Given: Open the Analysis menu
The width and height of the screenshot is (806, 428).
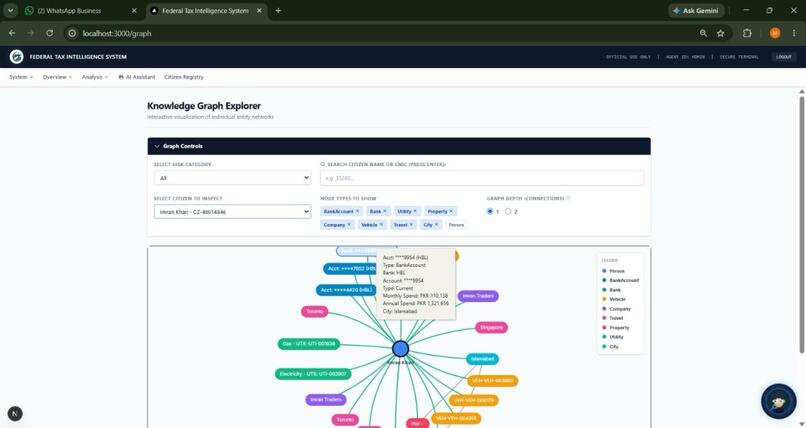Looking at the screenshot, I should point(95,77).
